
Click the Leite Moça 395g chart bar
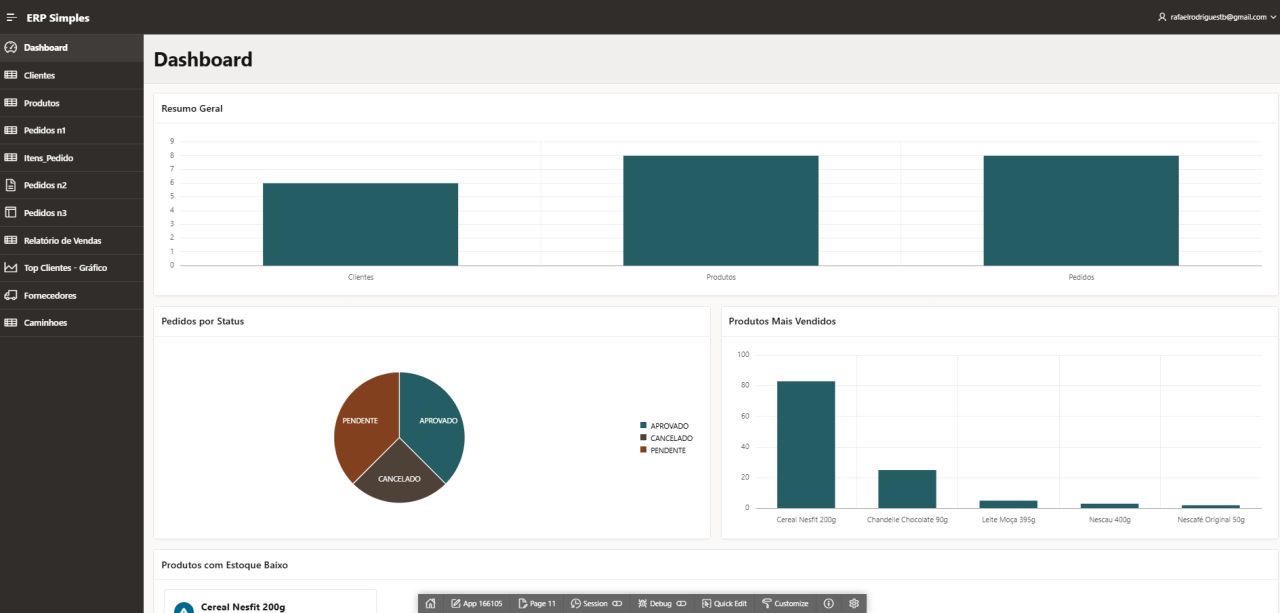[1008, 504]
